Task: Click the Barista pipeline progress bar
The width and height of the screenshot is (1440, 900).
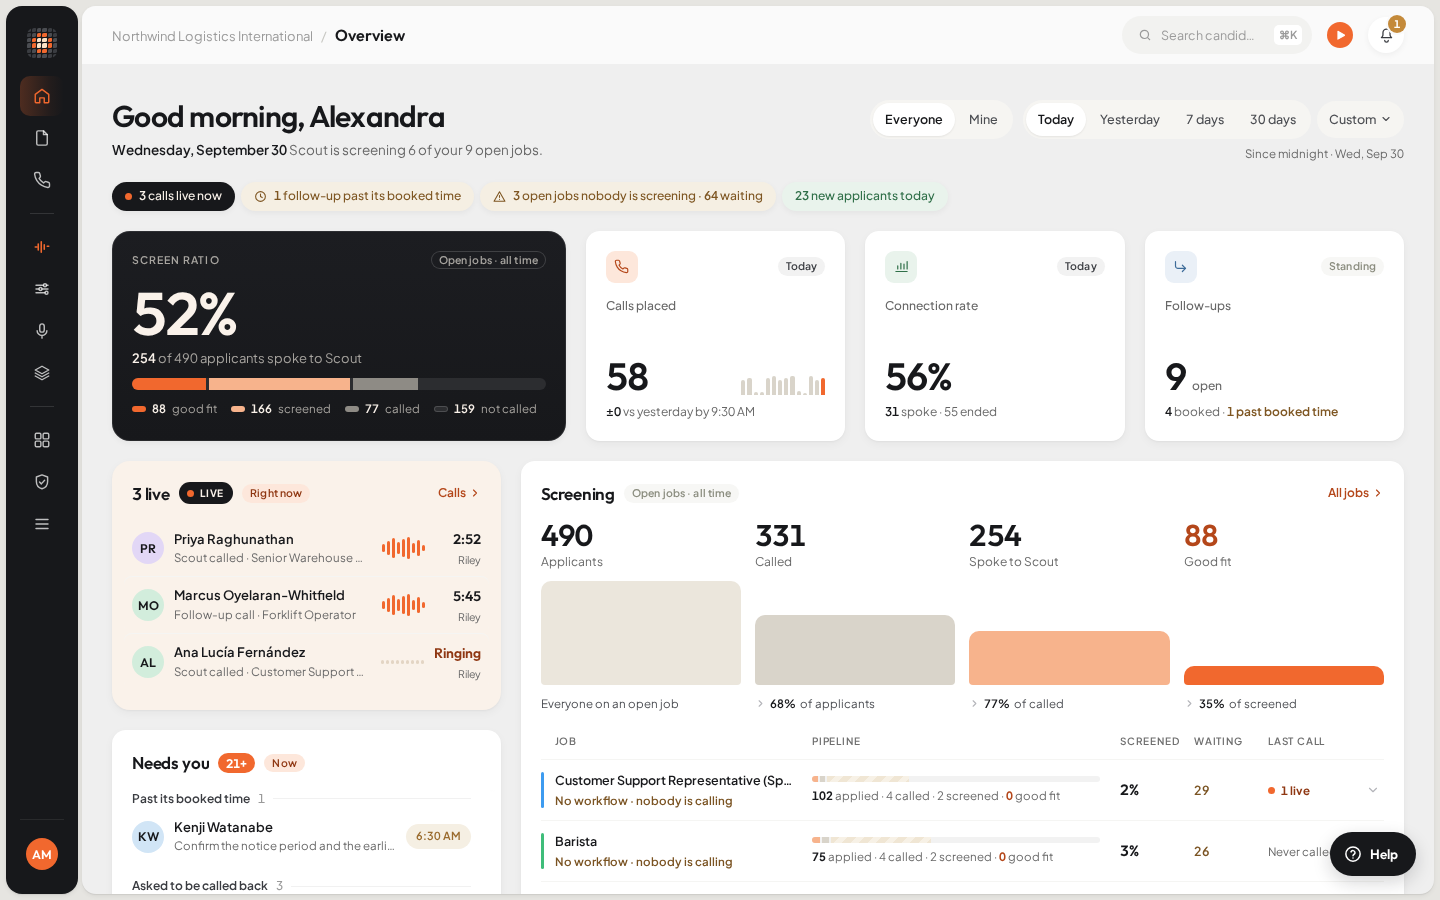Action: tap(956, 840)
